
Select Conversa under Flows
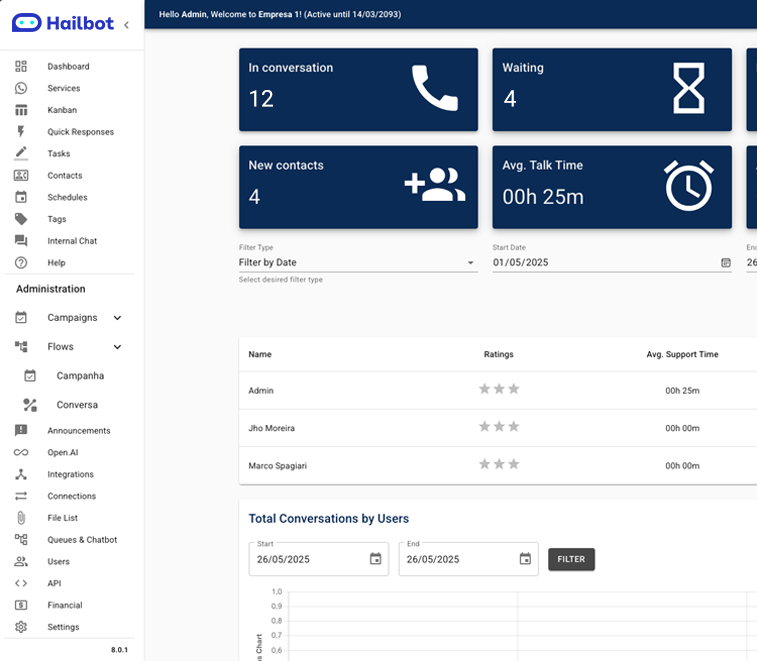click(x=77, y=405)
